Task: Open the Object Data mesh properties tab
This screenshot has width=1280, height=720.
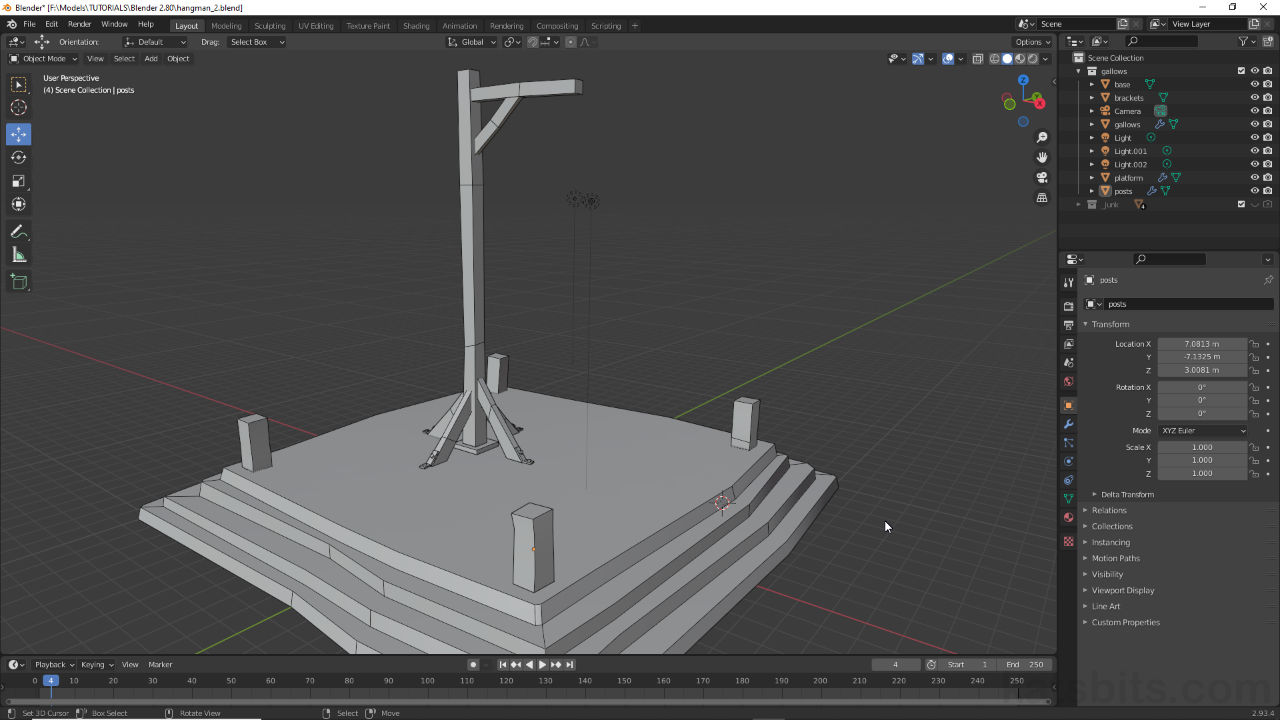Action: (x=1068, y=498)
